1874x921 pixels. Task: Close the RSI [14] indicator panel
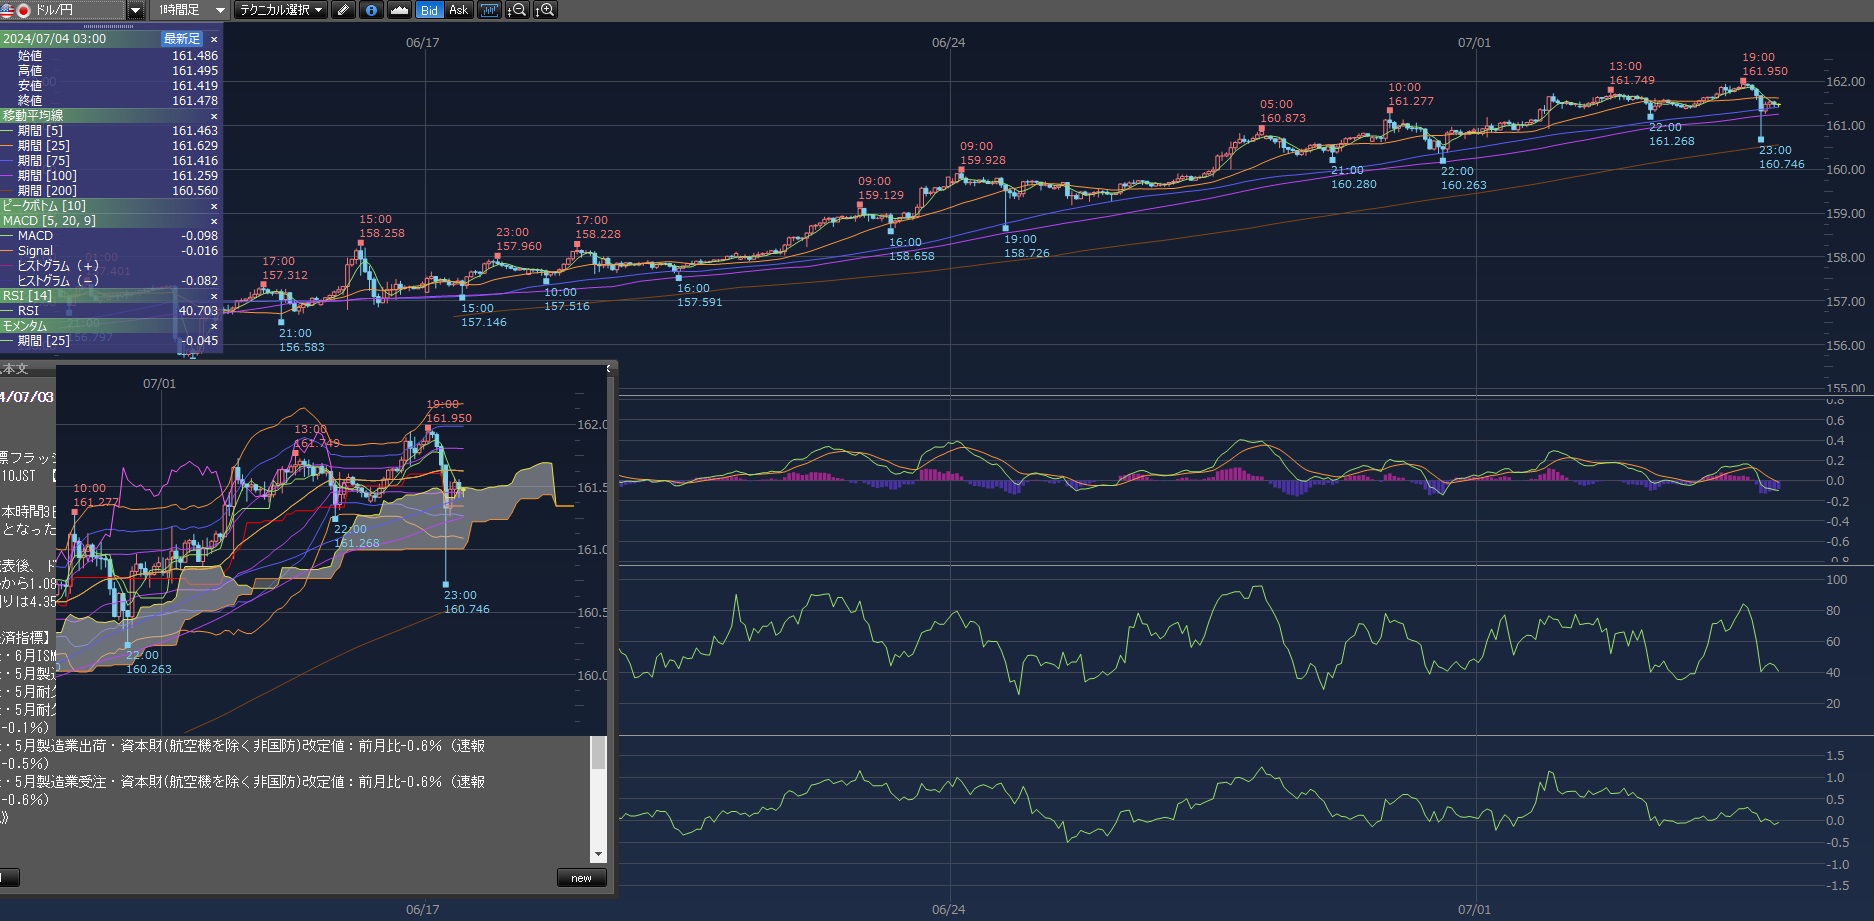point(214,296)
